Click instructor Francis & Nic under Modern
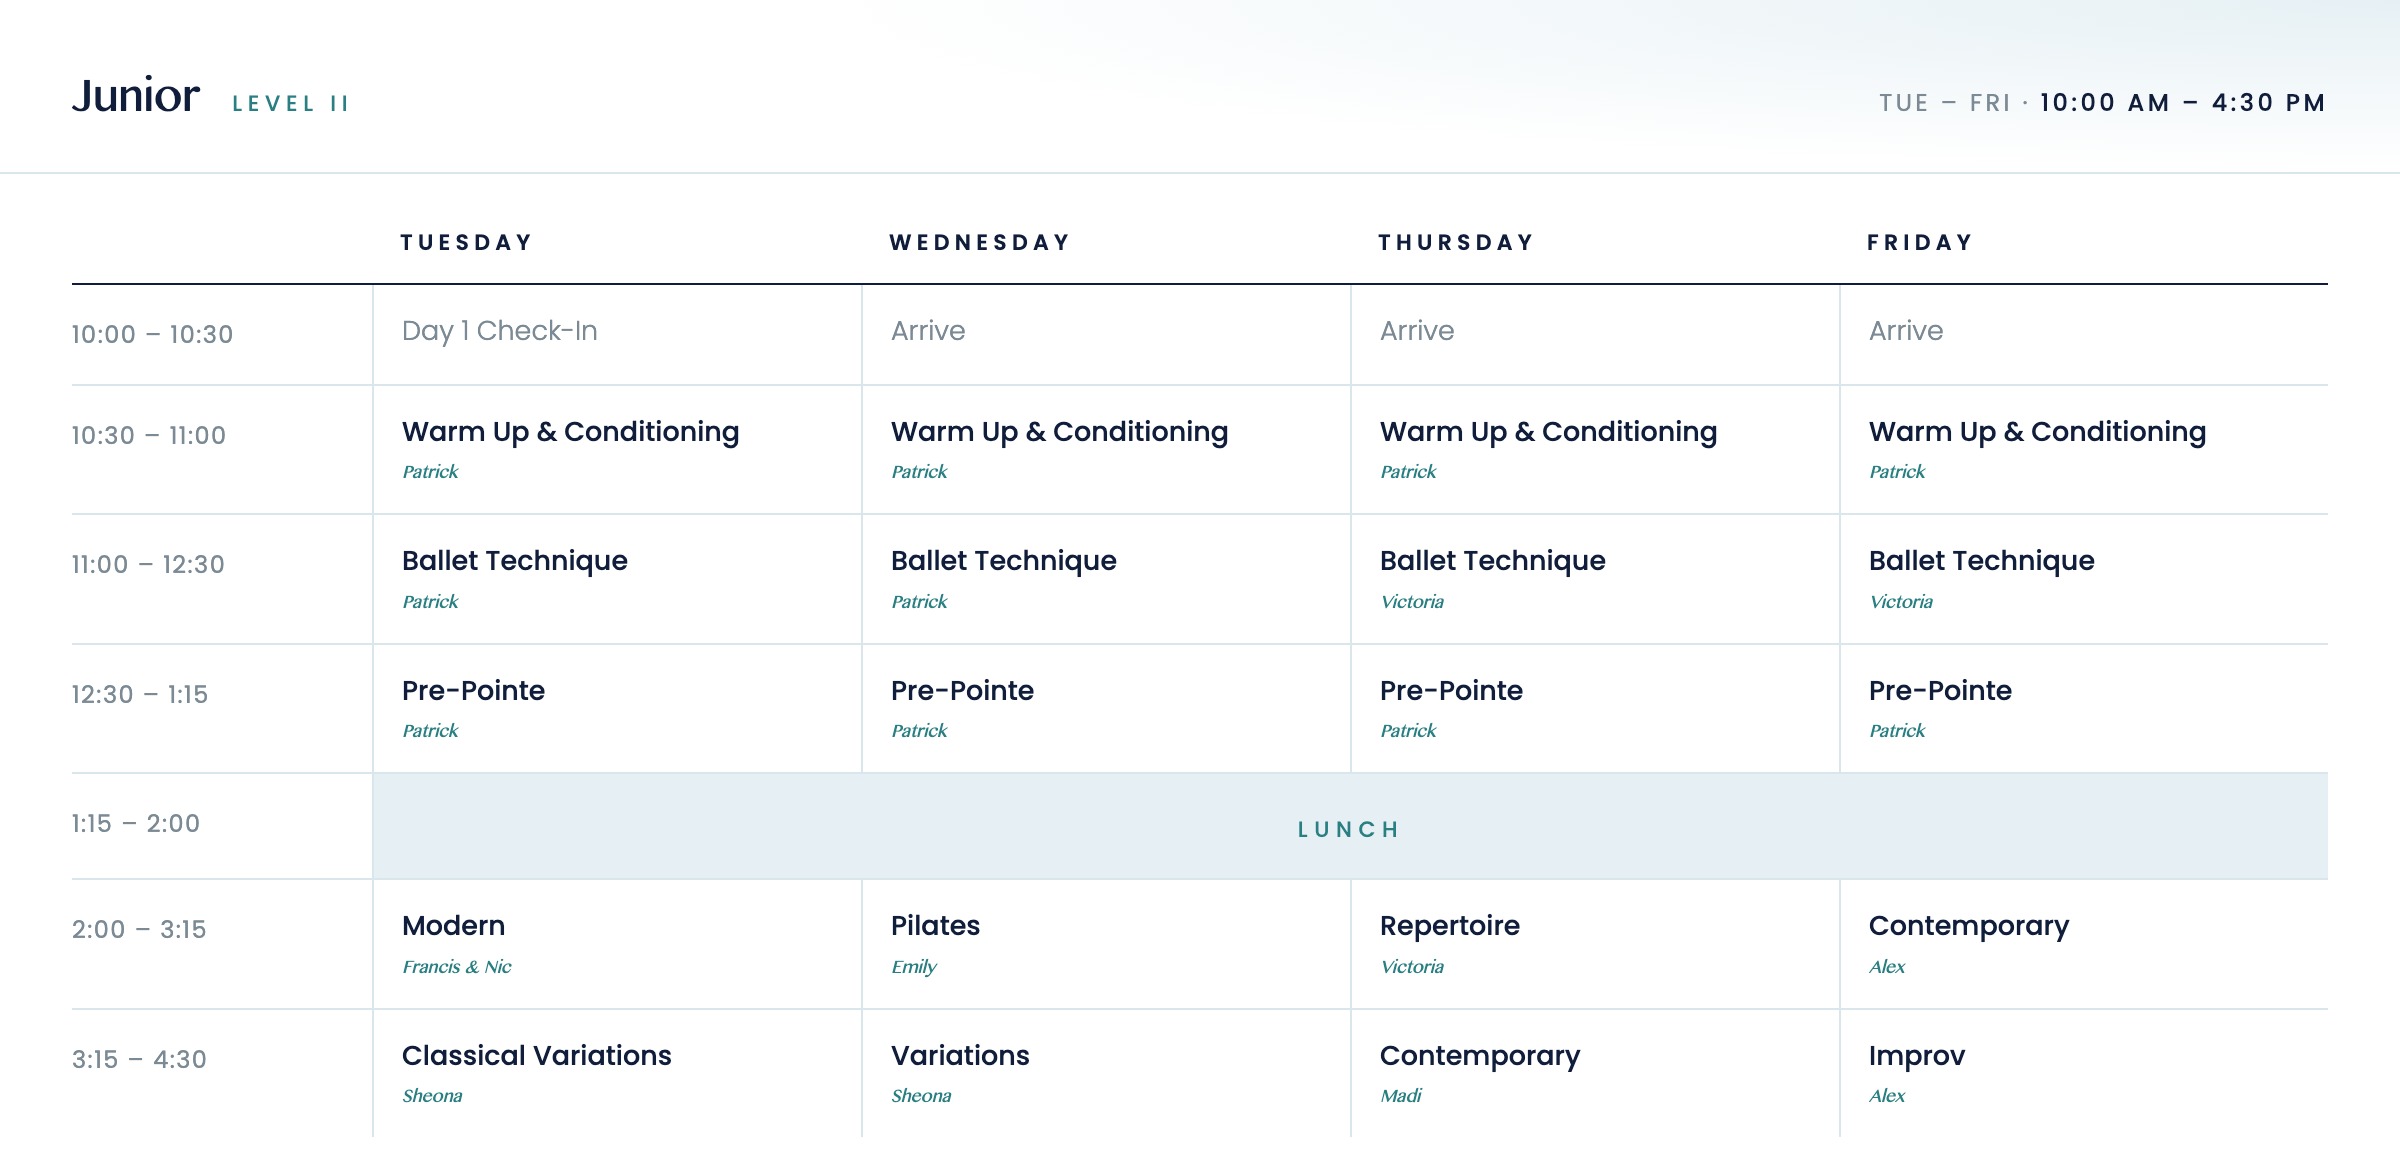 pos(457,967)
